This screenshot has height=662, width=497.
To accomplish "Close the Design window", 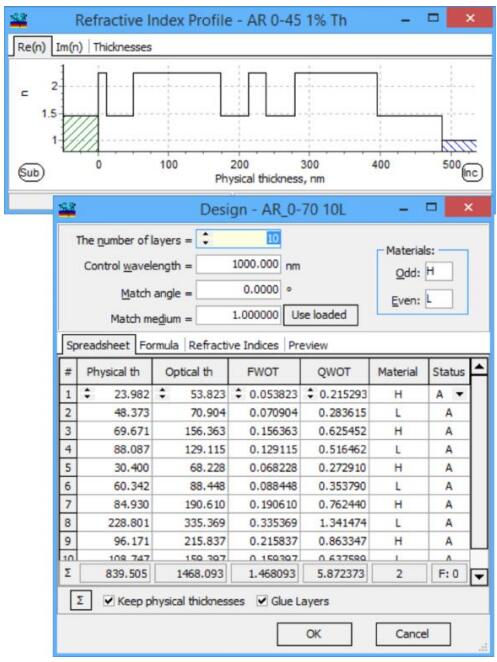I will point(468,207).
